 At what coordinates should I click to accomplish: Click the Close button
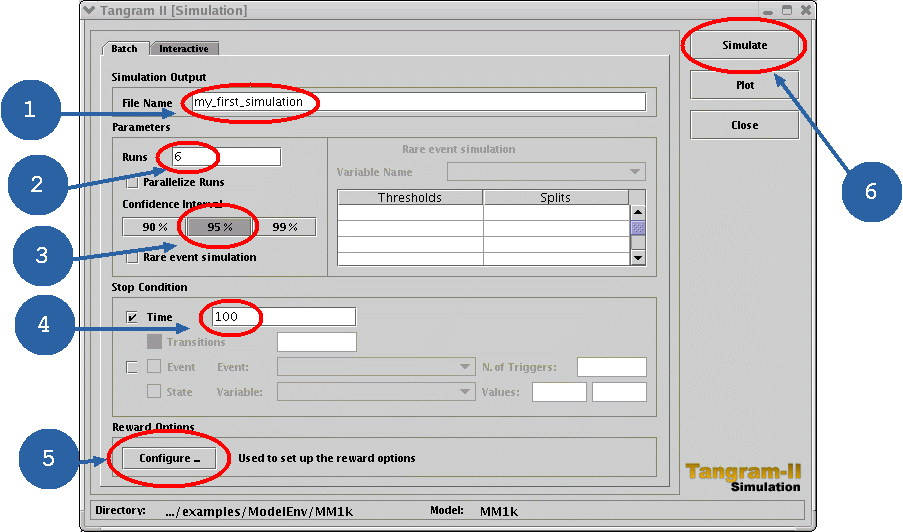click(x=744, y=125)
